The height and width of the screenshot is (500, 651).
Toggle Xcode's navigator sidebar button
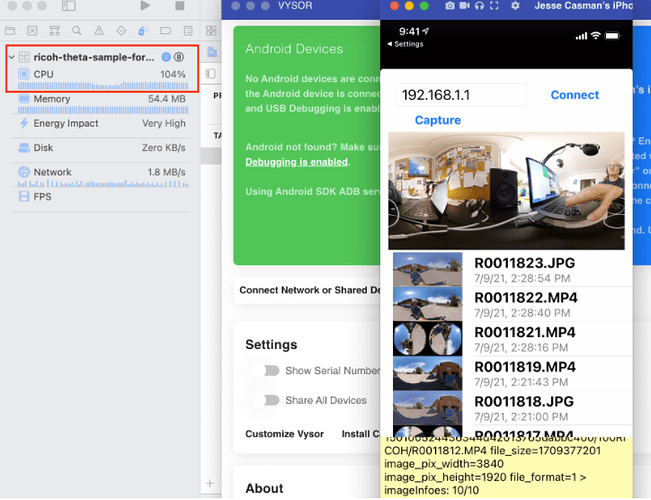69,6
